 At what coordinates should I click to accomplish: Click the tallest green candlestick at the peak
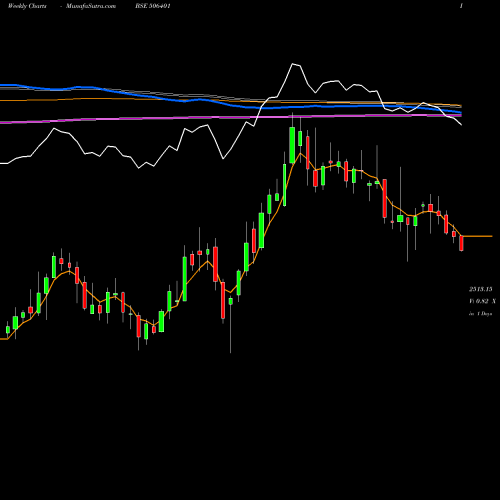[x=292, y=145]
